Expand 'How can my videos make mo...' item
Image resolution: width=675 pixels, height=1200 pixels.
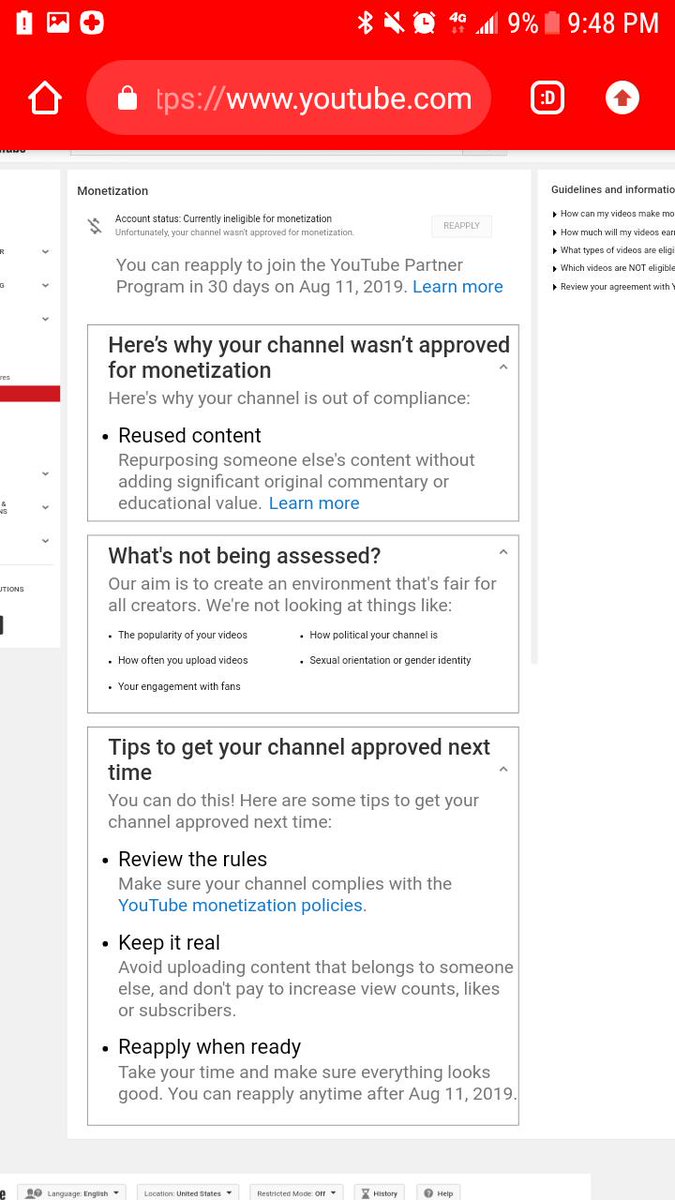(x=613, y=214)
